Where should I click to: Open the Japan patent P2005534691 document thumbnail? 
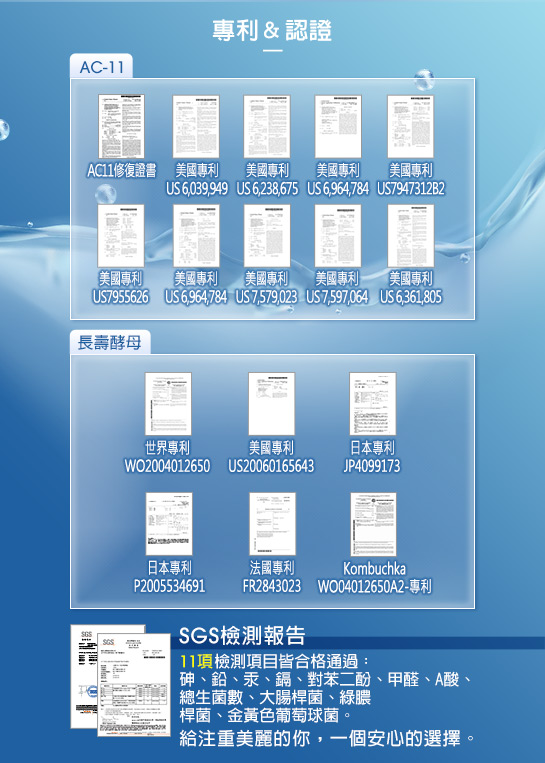click(x=169, y=524)
